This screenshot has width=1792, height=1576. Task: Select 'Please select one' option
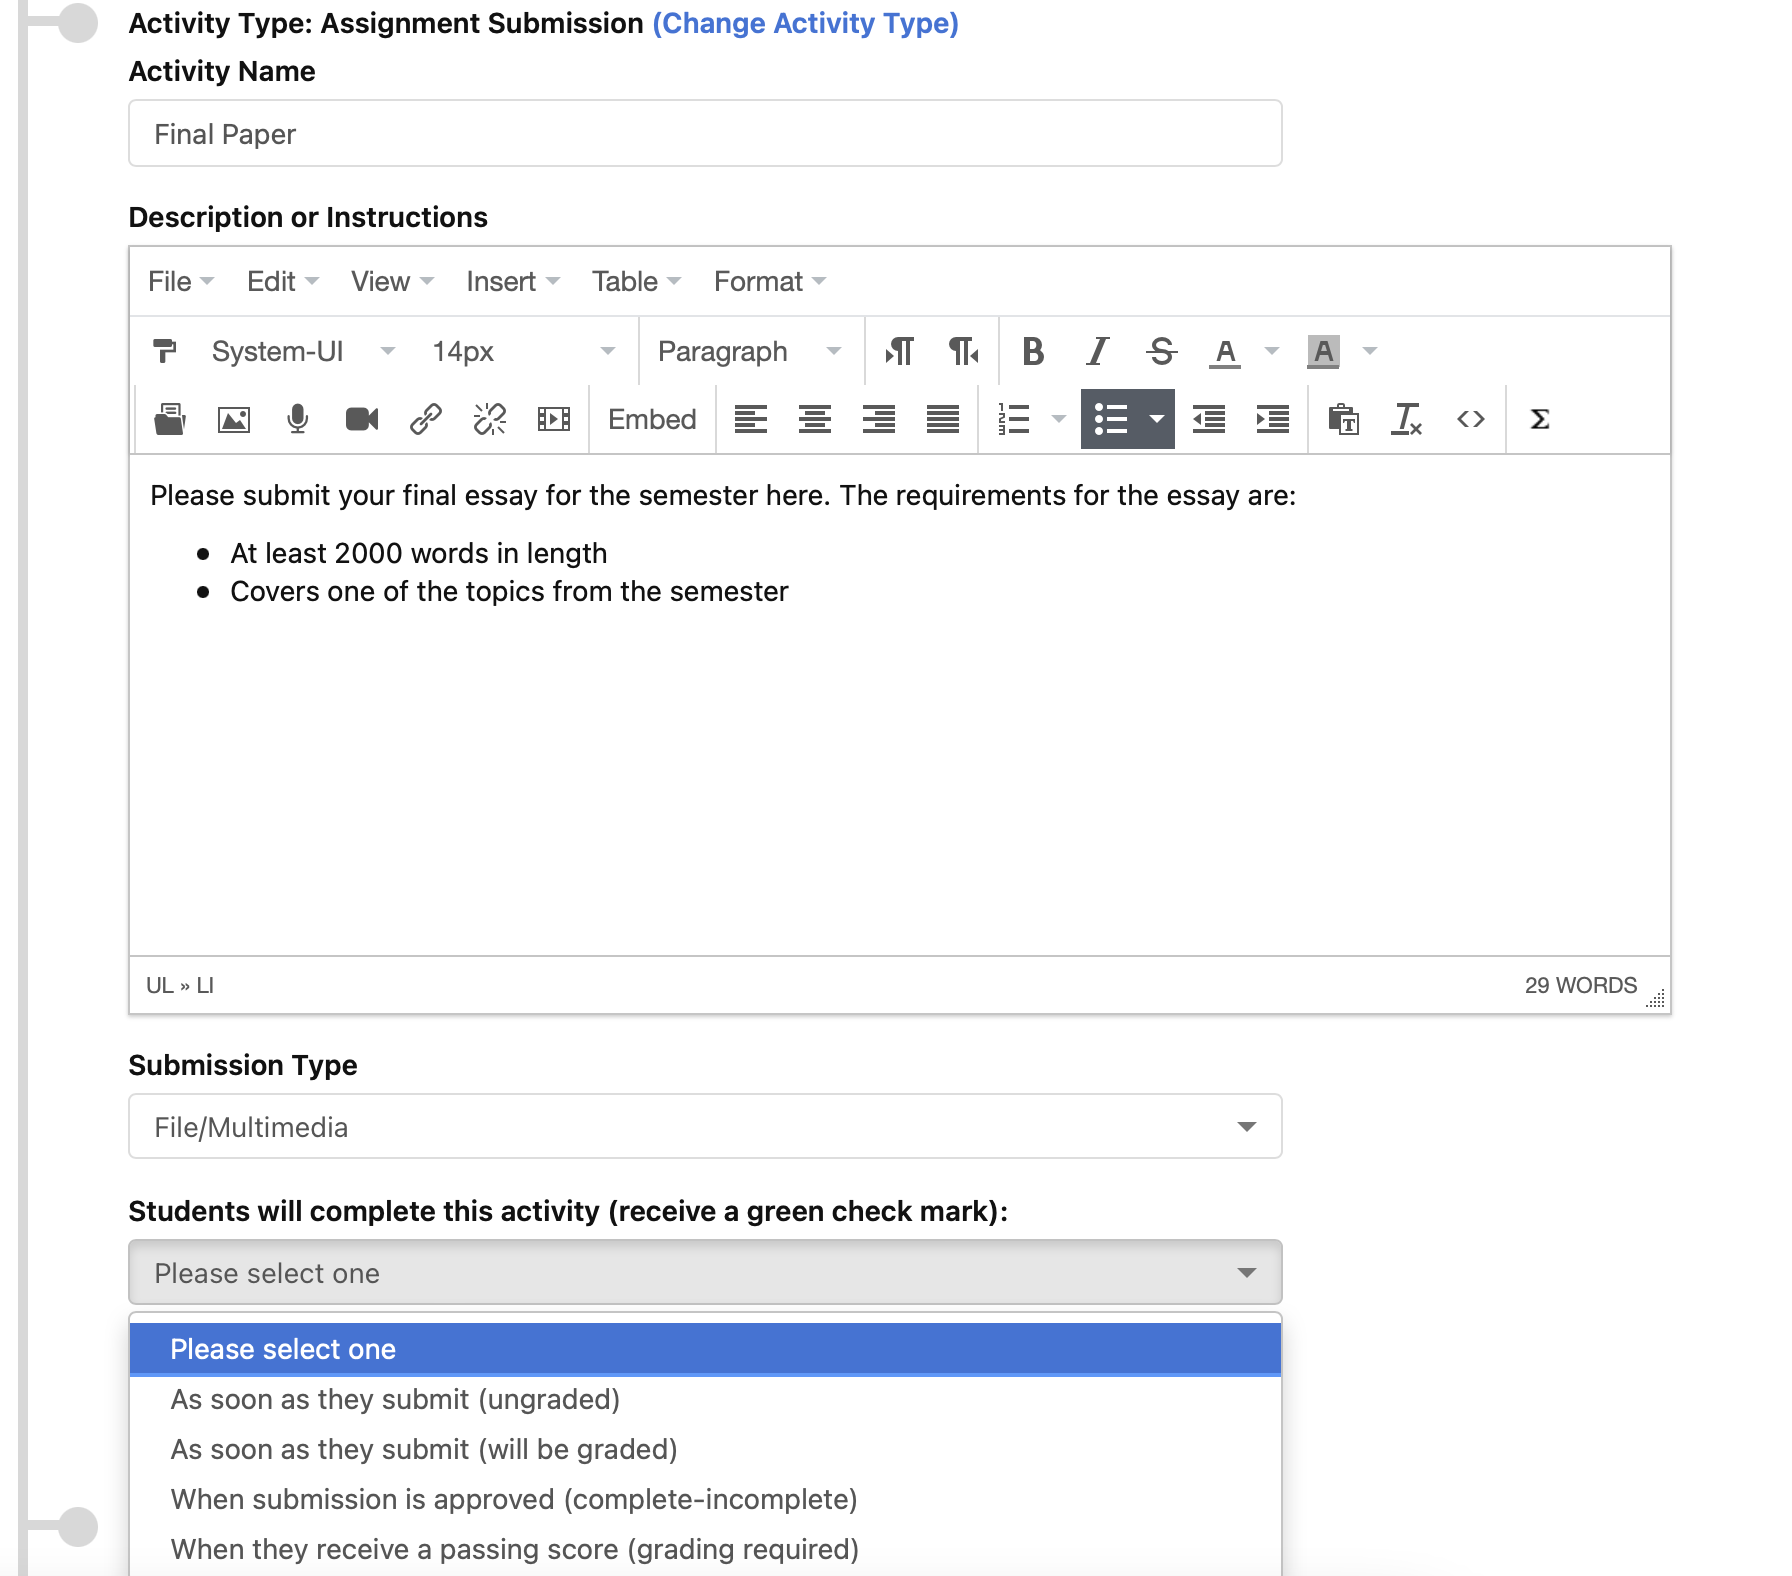click(x=705, y=1349)
